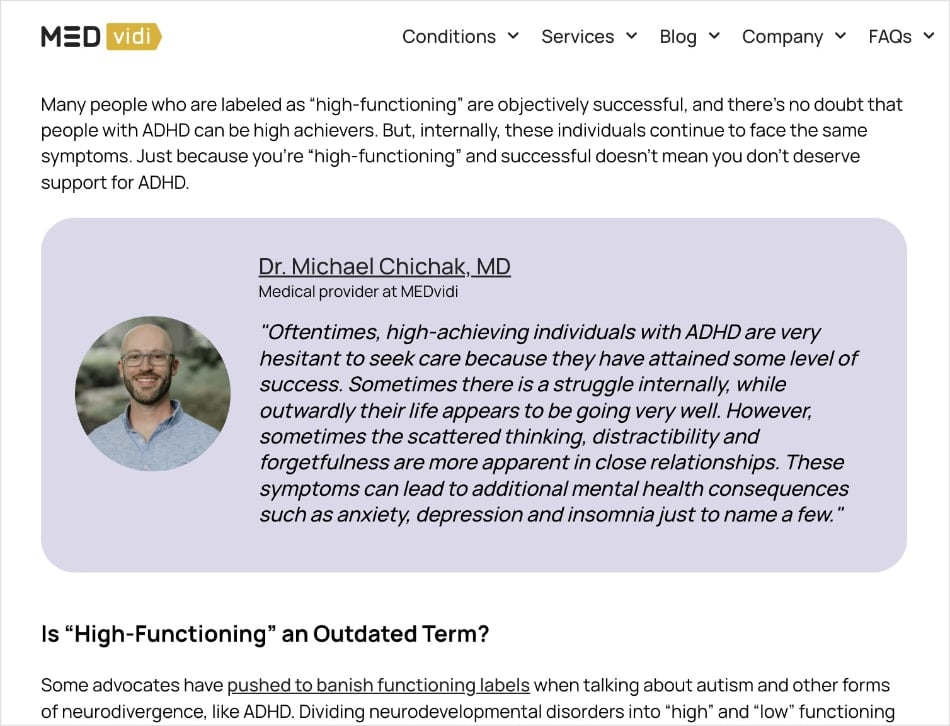This screenshot has width=950, height=726.
Task: Expand the Conditions navigation menu
Action: (514, 37)
